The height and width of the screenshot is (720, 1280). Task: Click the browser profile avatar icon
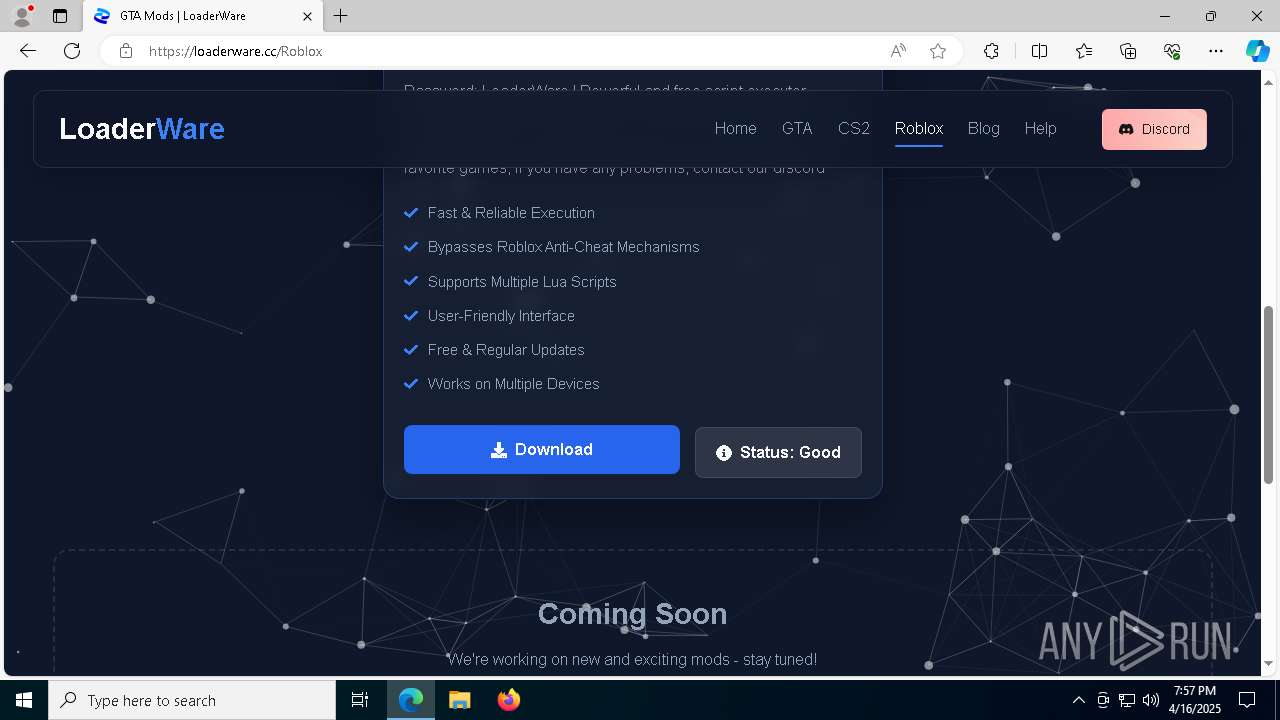tap(21, 16)
